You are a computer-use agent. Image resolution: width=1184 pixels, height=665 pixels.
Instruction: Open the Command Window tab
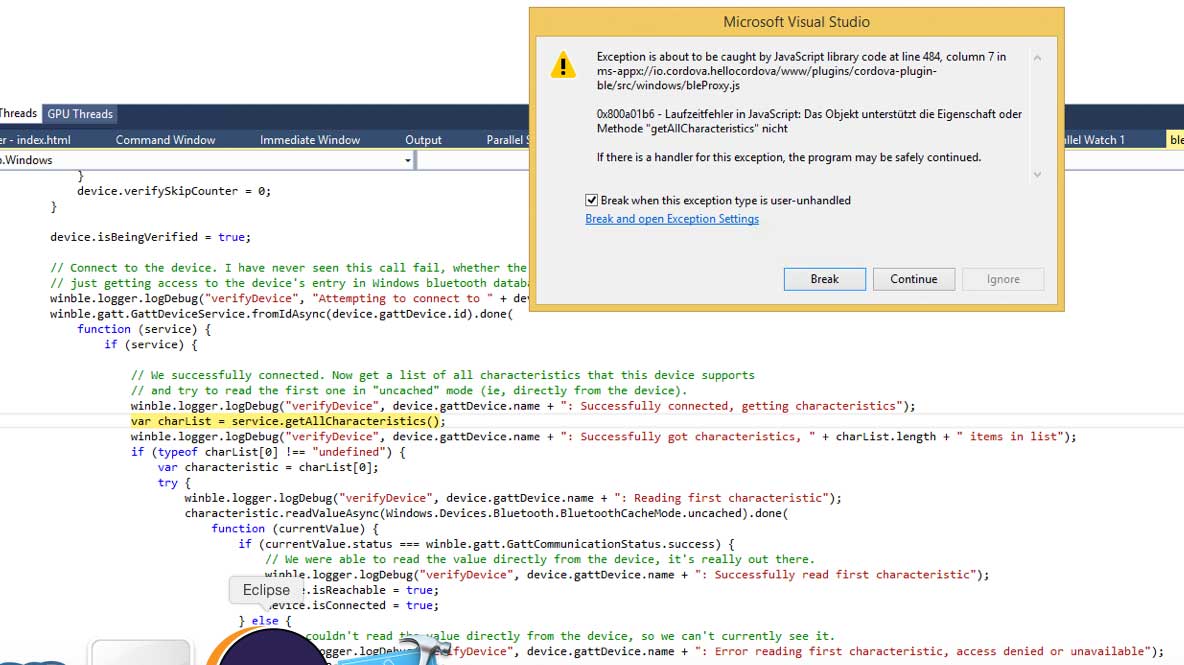(x=165, y=140)
